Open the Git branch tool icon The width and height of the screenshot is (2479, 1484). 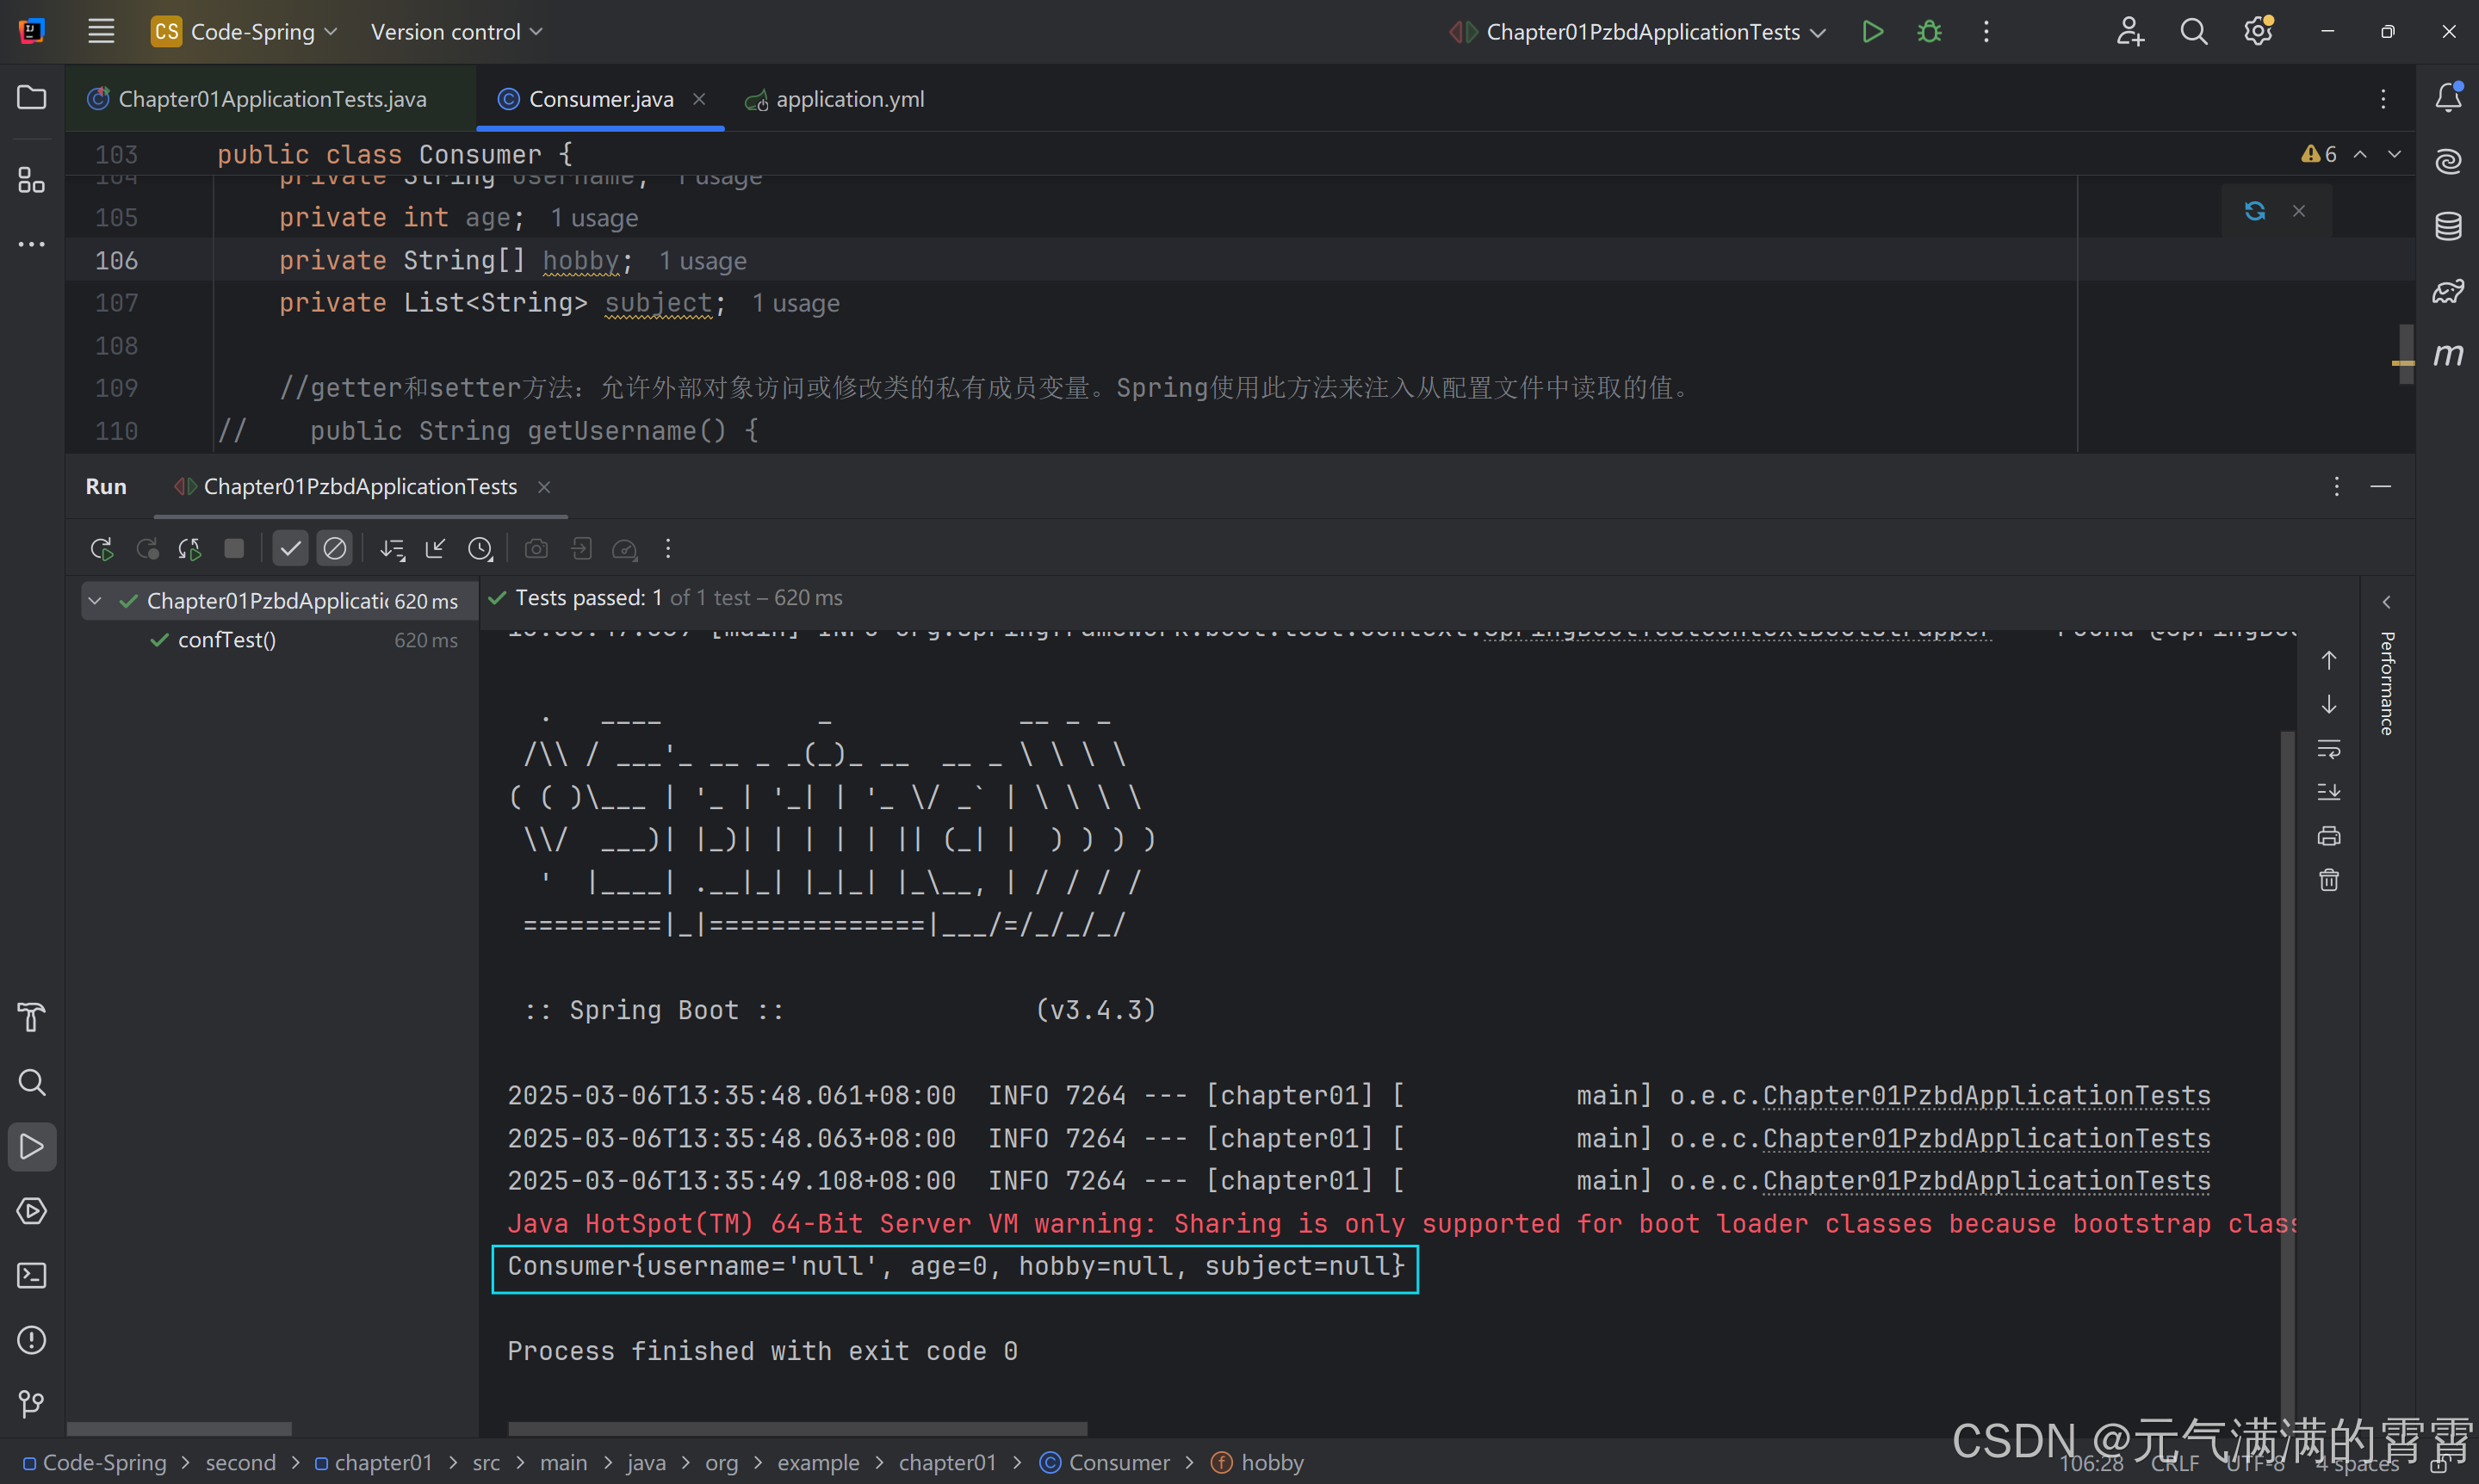tap(32, 1404)
